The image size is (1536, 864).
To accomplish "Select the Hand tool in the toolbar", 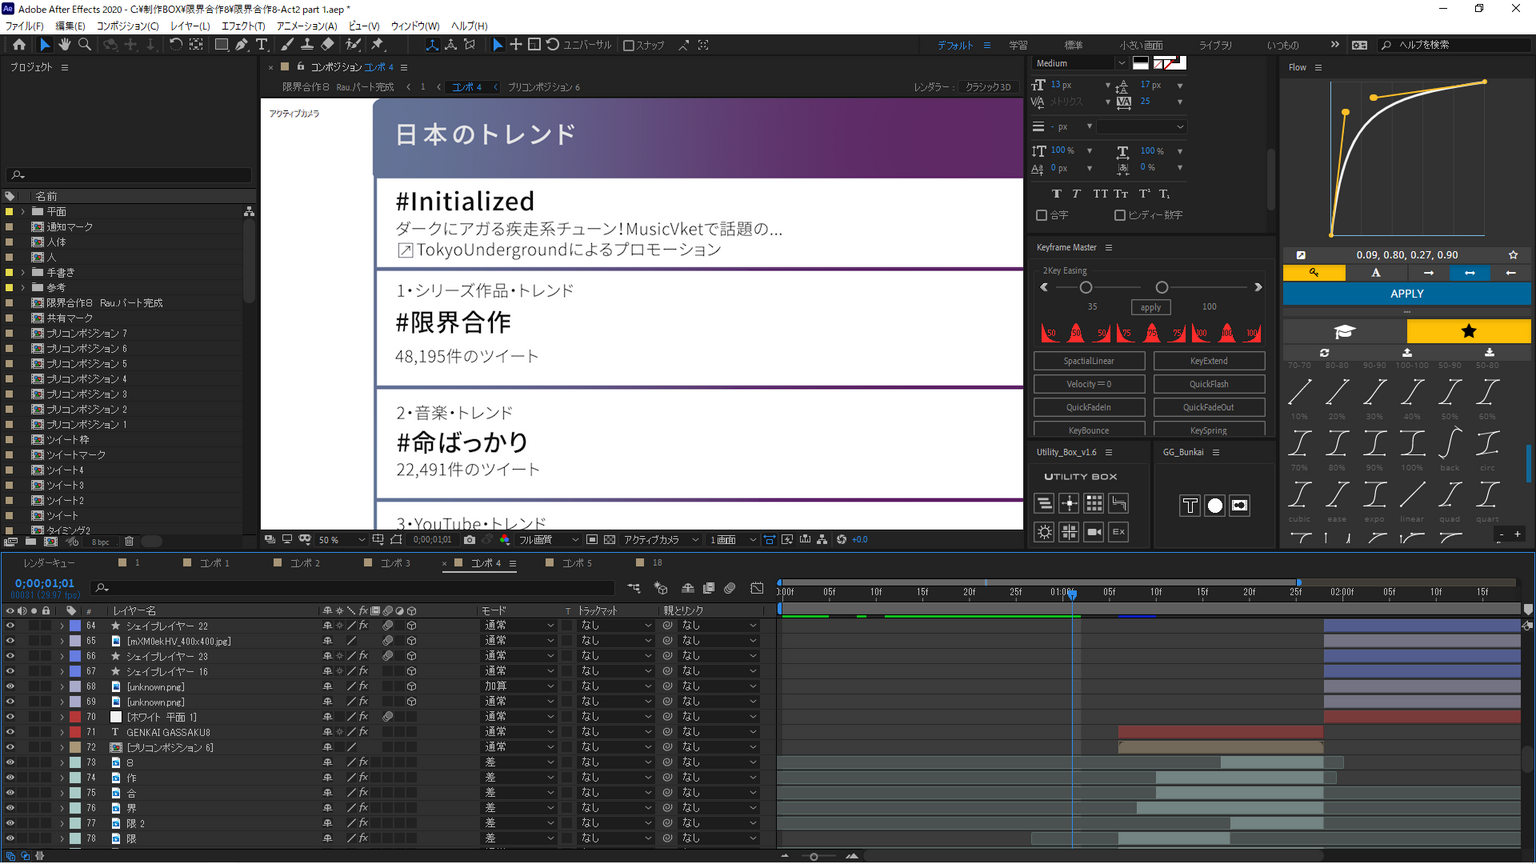I will 64,45.
